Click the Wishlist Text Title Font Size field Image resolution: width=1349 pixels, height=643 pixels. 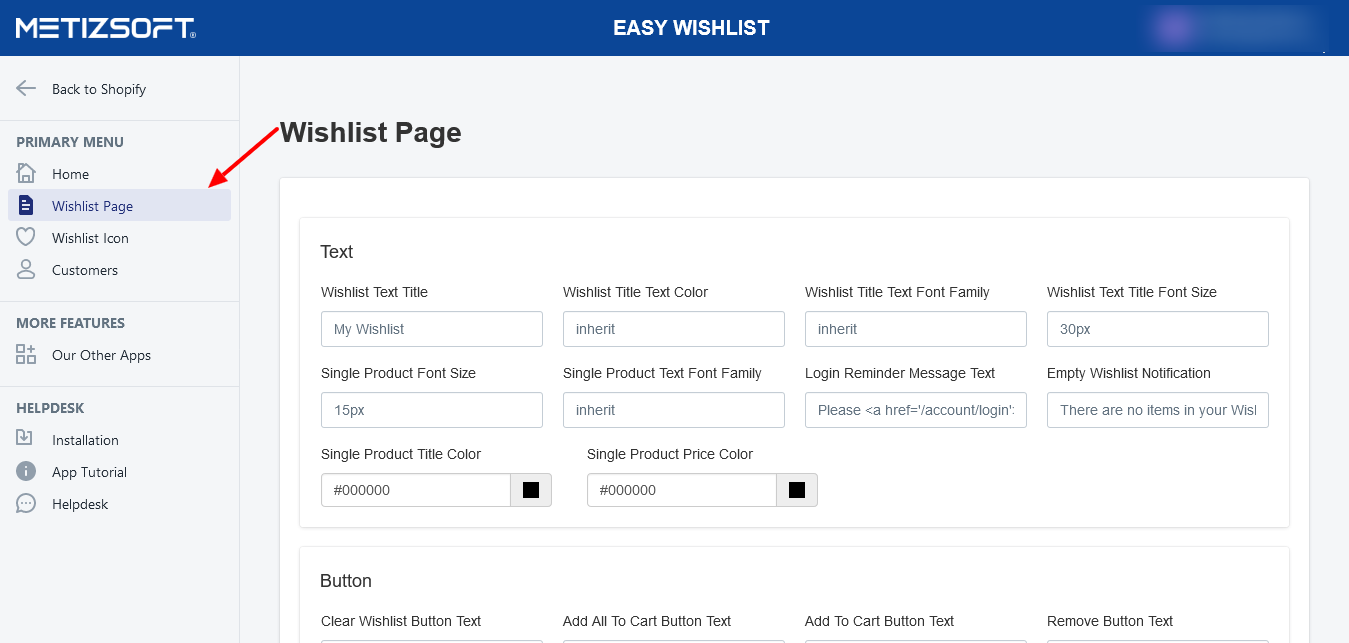tap(1157, 329)
